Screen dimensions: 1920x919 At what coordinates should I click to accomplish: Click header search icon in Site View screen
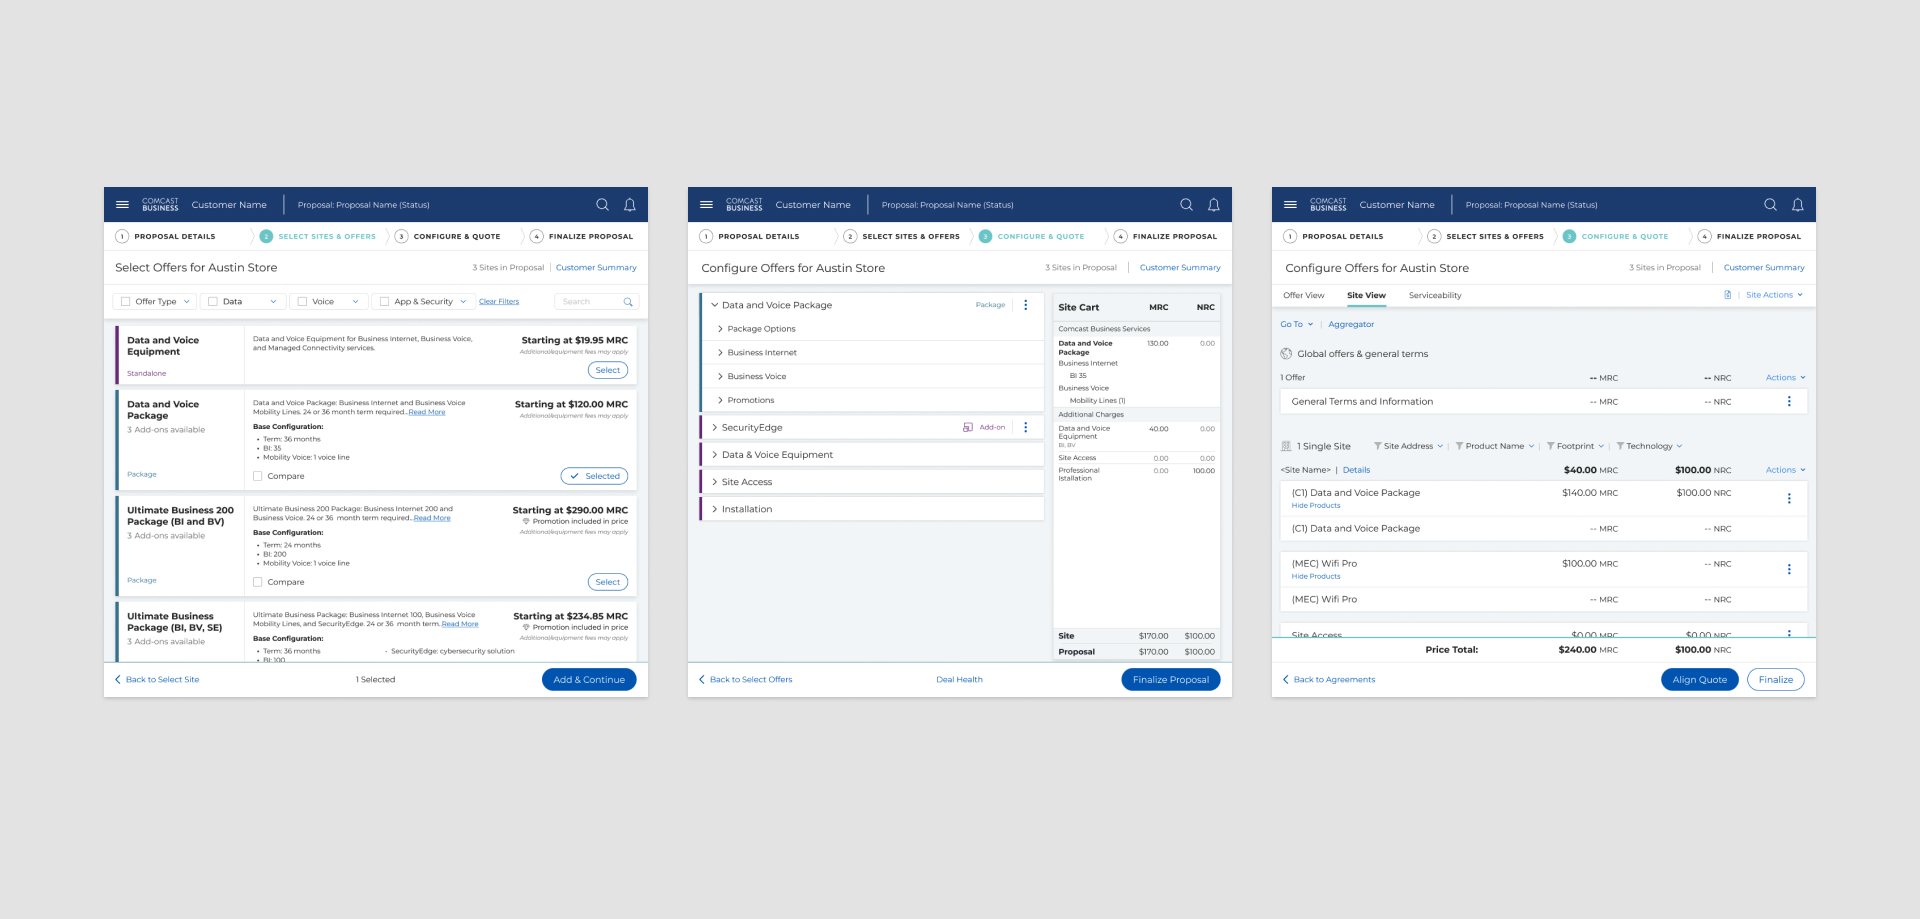click(1770, 204)
